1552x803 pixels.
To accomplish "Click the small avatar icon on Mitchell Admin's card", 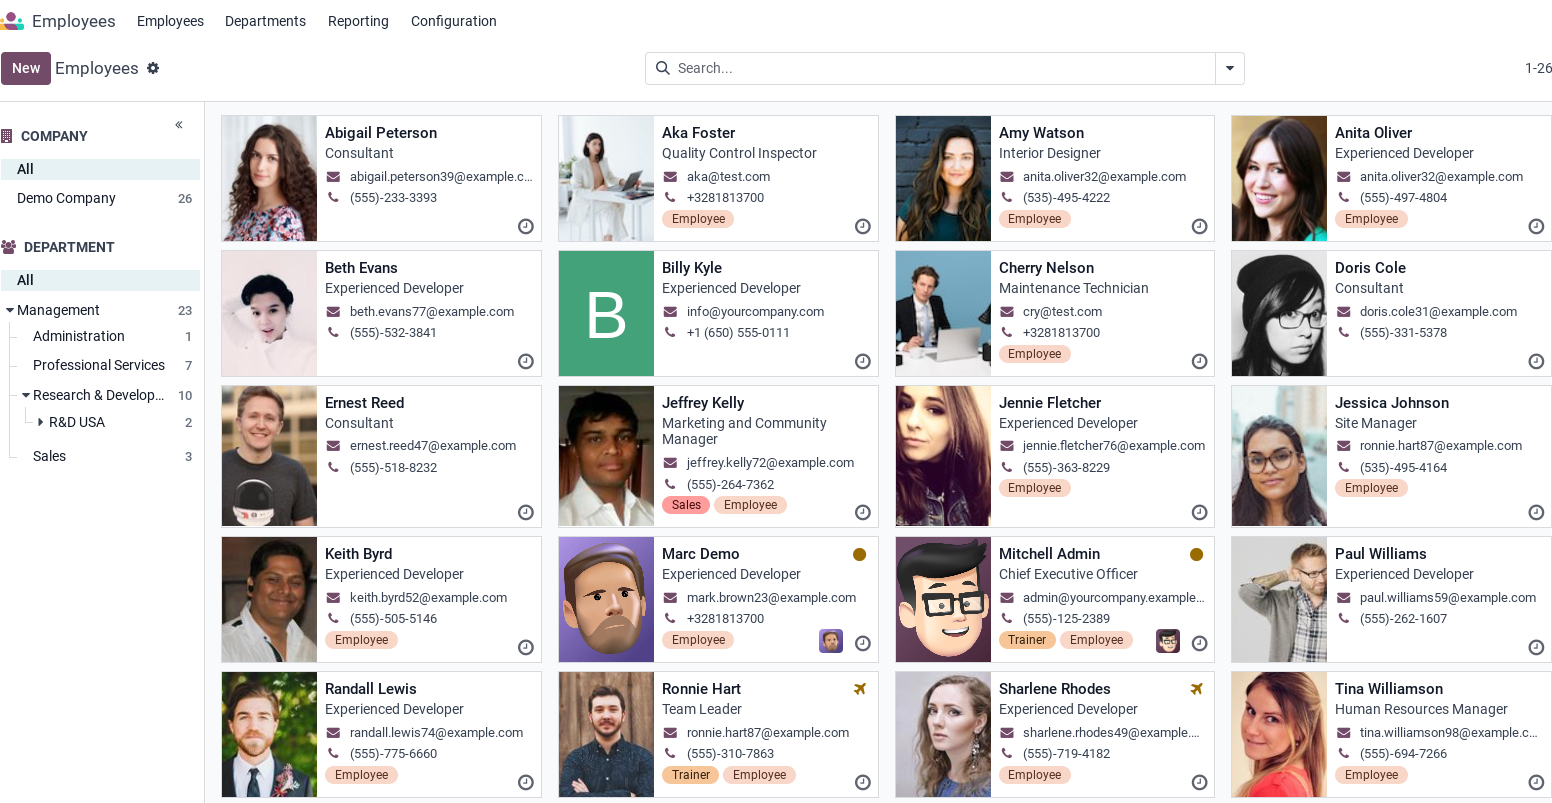I will [1168, 641].
